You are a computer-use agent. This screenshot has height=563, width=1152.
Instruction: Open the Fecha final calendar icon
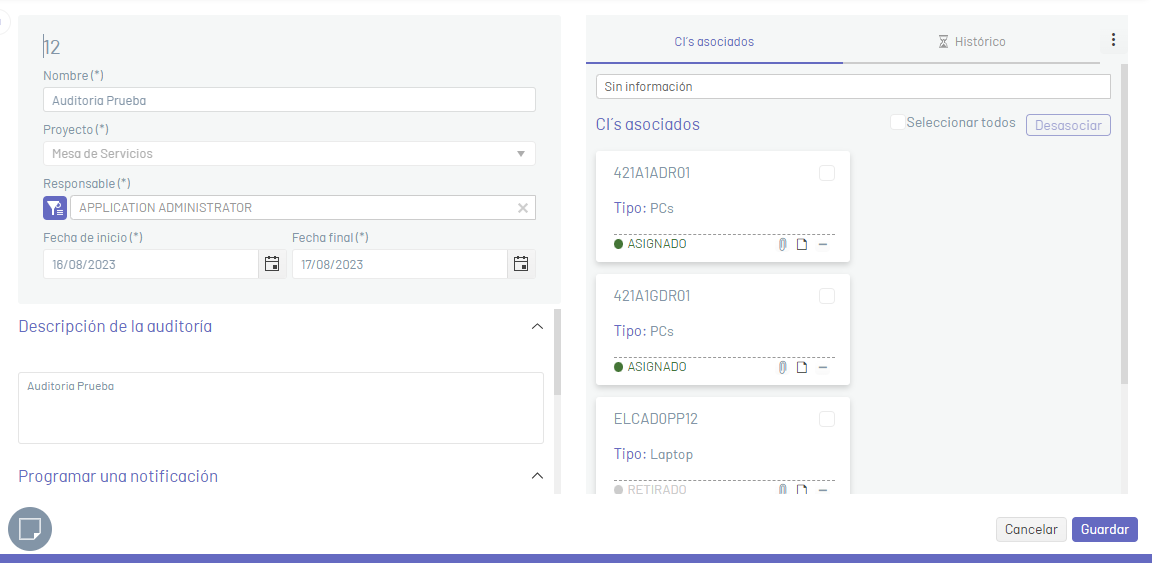521,264
